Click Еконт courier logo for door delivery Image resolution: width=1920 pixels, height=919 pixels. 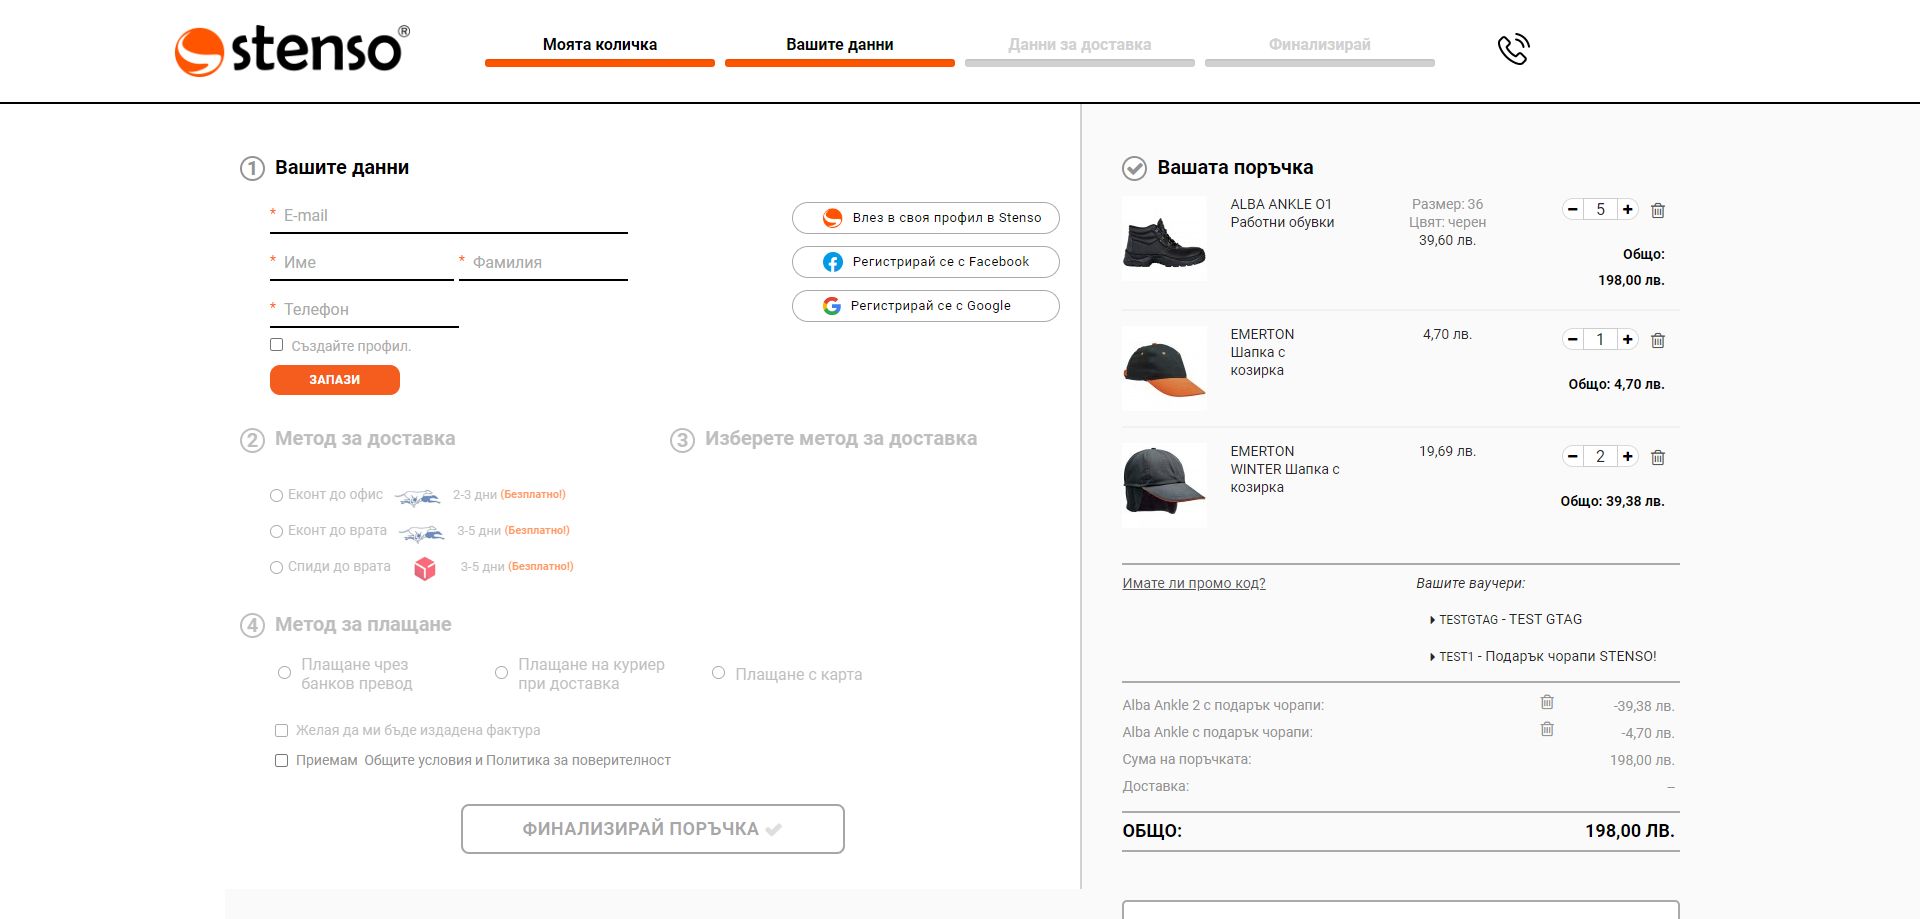tap(421, 533)
